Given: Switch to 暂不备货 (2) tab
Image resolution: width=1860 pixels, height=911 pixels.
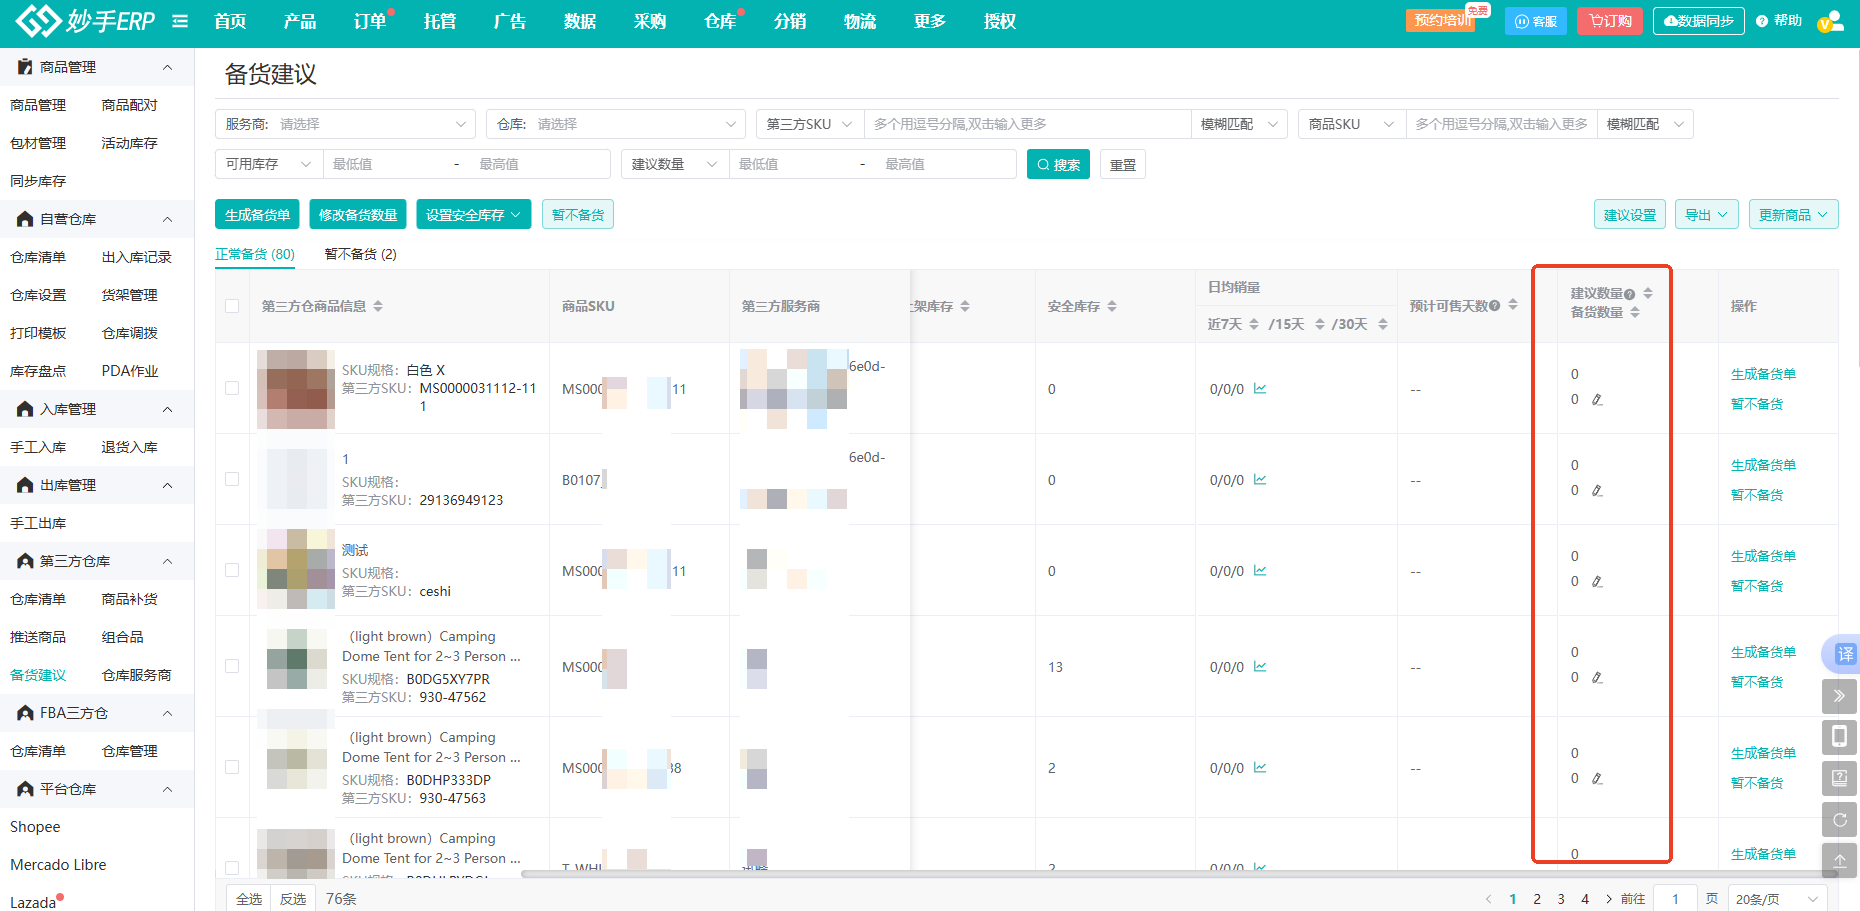Looking at the screenshot, I should coord(360,254).
